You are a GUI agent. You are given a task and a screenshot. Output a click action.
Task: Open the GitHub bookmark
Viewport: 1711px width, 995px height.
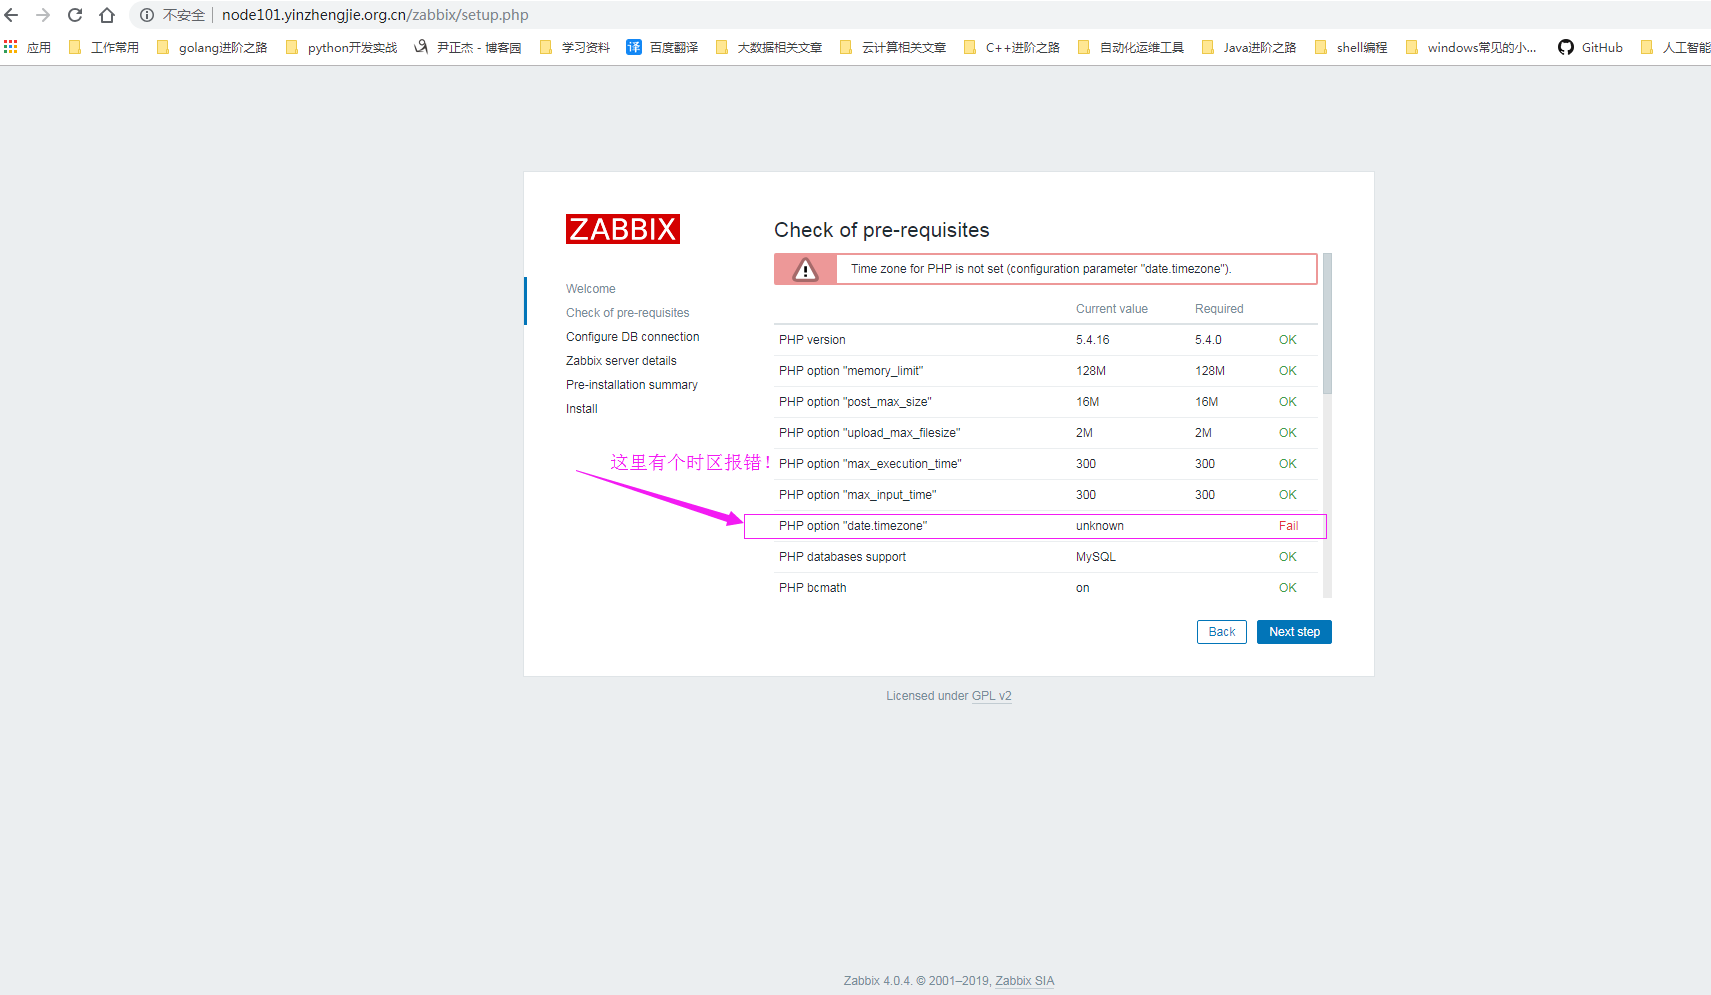[x=1590, y=47]
